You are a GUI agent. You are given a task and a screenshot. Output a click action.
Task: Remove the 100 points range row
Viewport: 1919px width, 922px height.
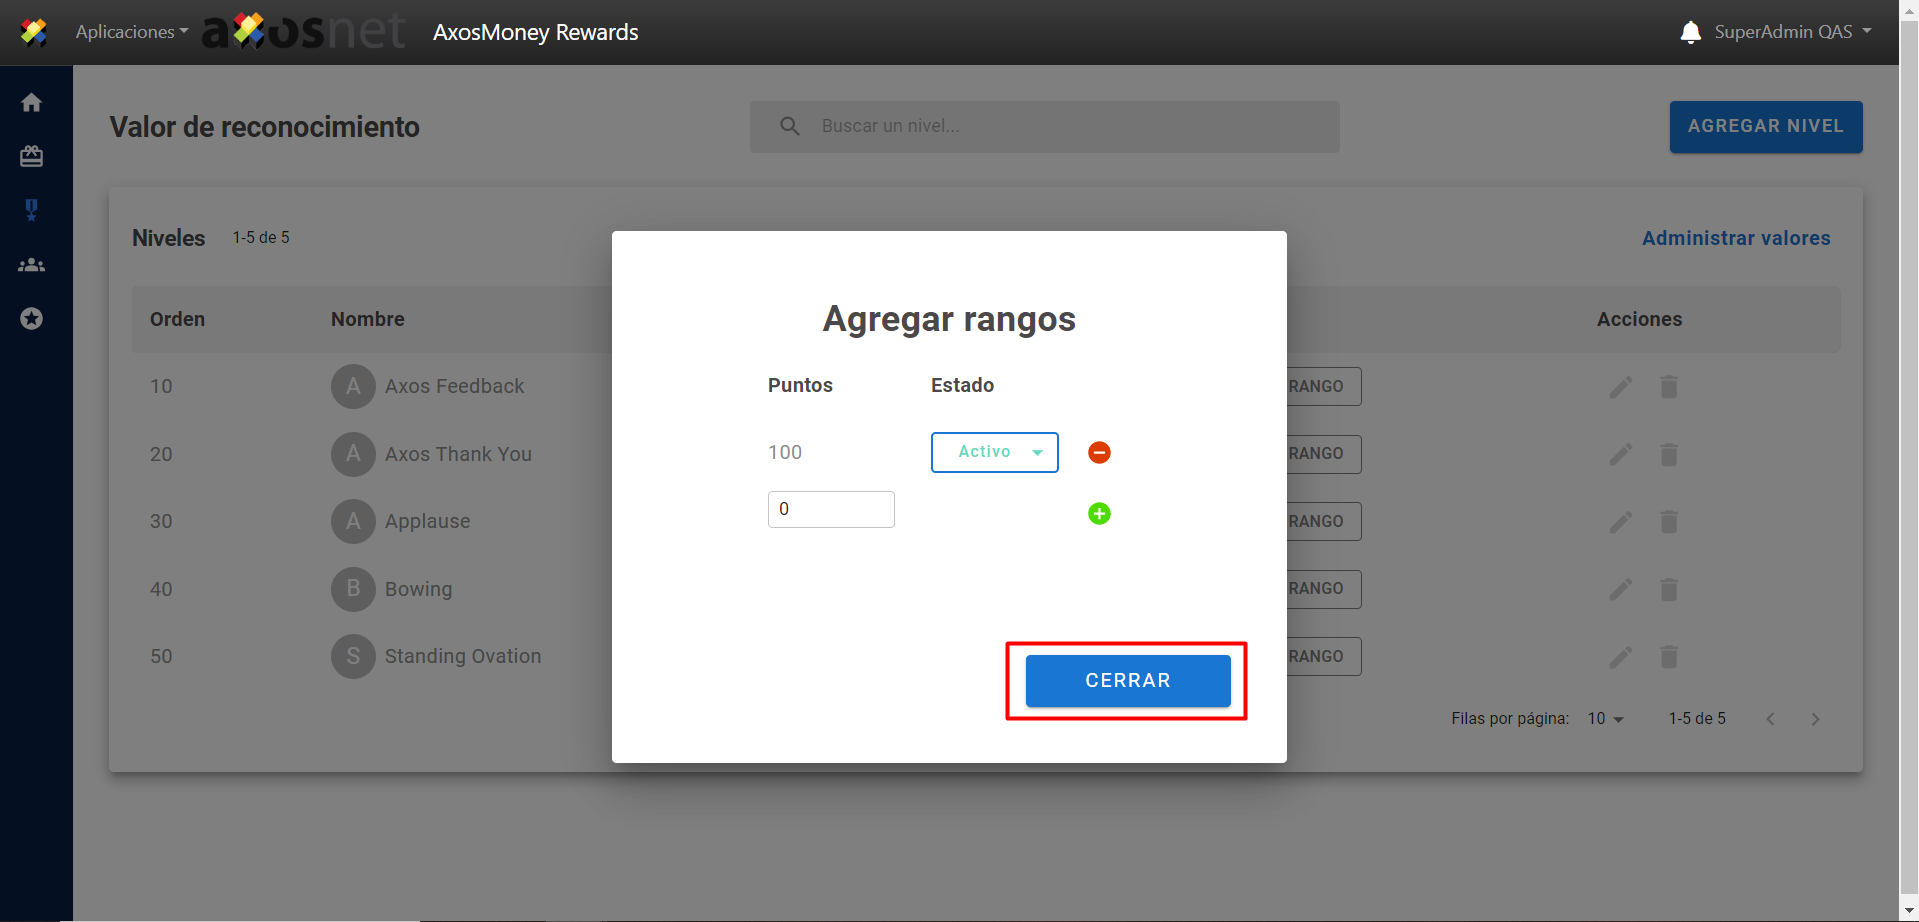(1099, 453)
